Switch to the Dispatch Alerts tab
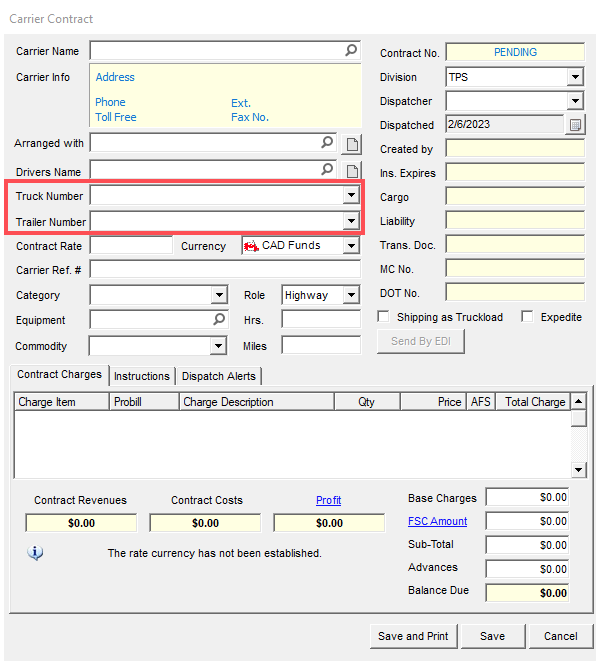601x664 pixels. (219, 376)
